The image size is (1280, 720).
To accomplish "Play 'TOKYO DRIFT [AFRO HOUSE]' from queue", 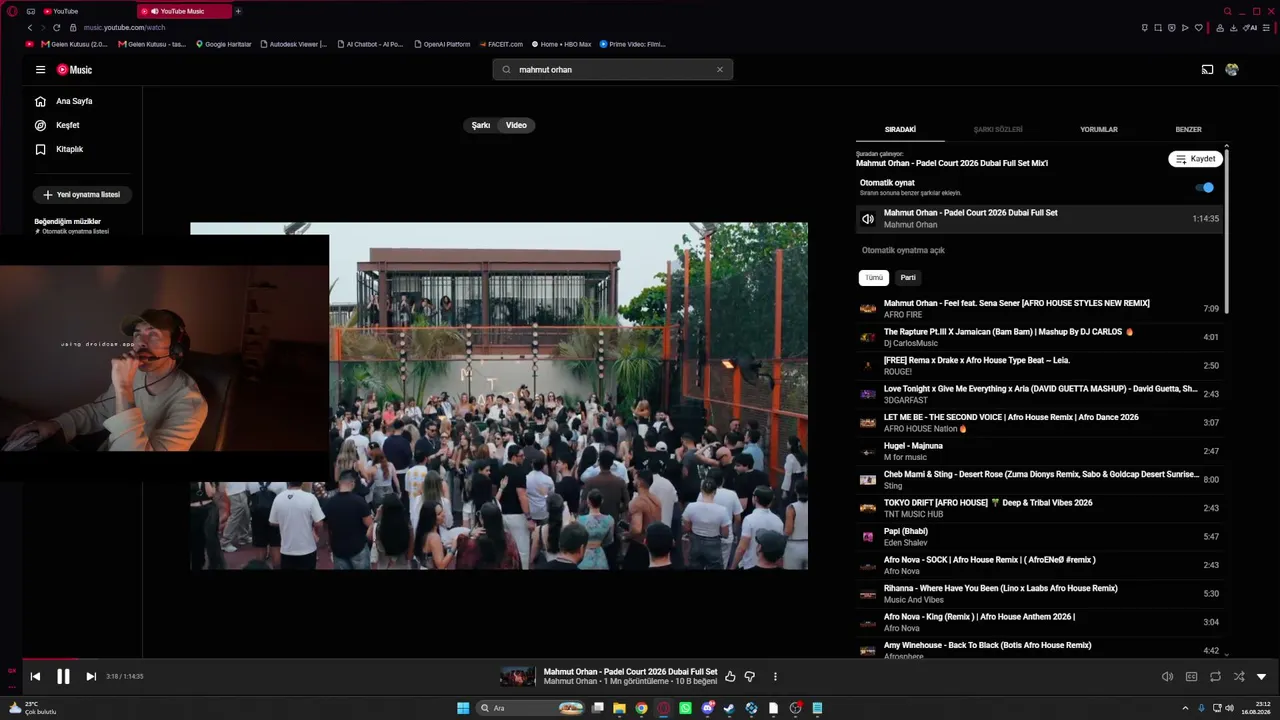I will [1039, 508].
